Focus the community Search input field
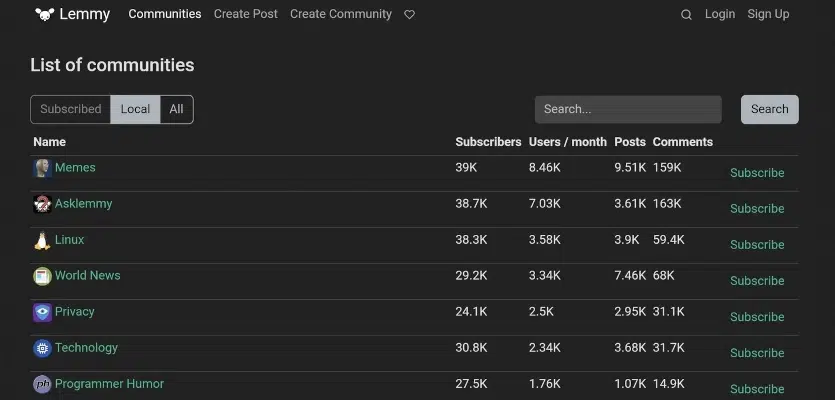835x400 pixels. tap(628, 110)
